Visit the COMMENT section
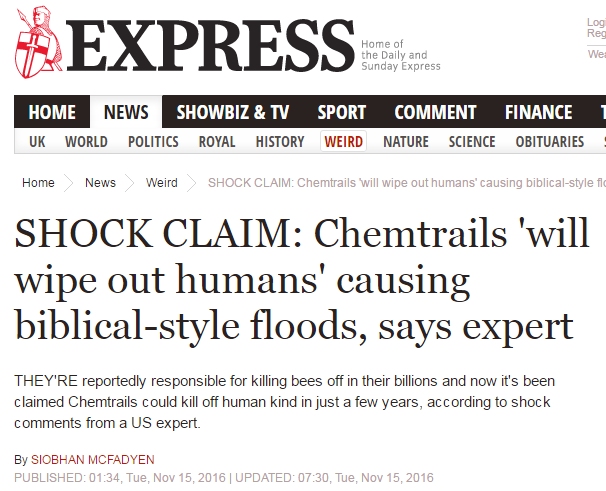 pyautogui.click(x=435, y=112)
